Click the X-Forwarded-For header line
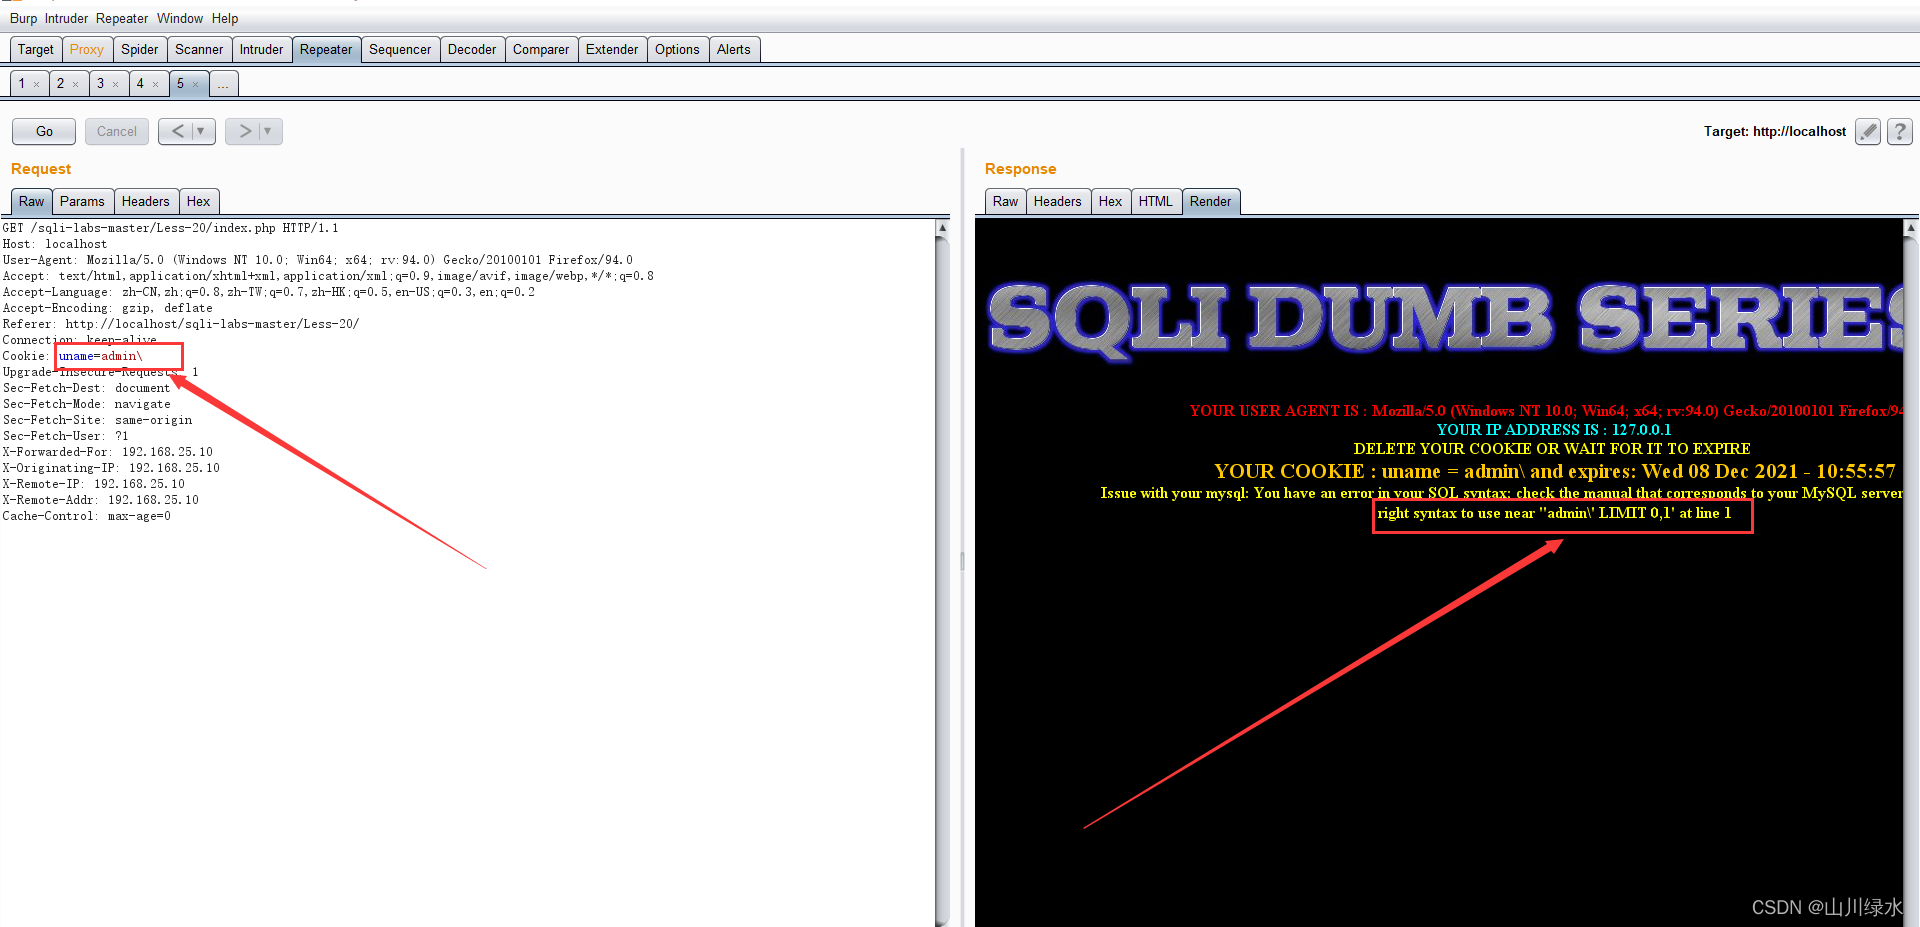 click(107, 452)
